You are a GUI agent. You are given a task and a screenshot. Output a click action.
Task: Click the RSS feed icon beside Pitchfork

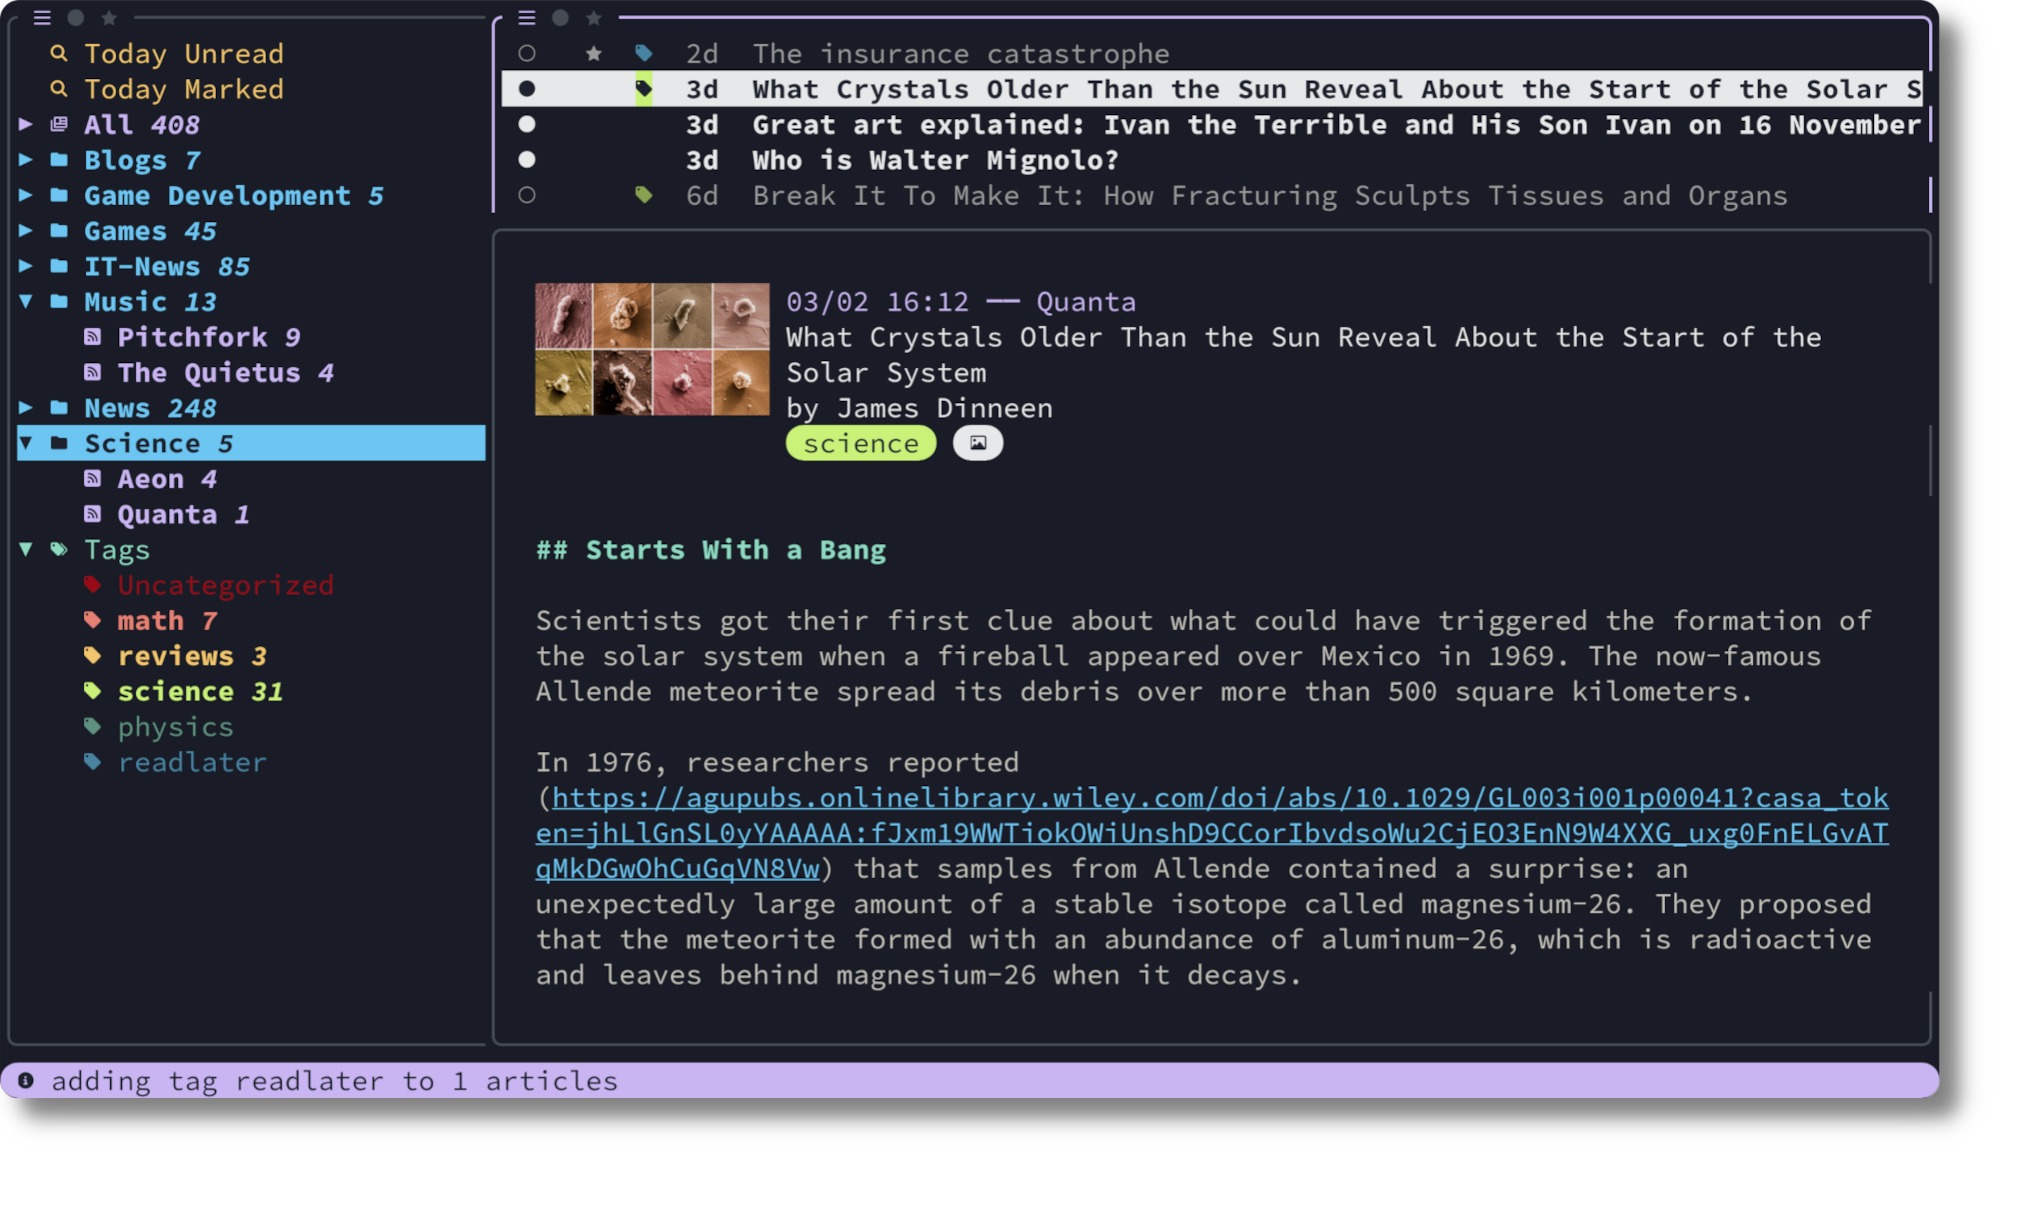coord(93,337)
